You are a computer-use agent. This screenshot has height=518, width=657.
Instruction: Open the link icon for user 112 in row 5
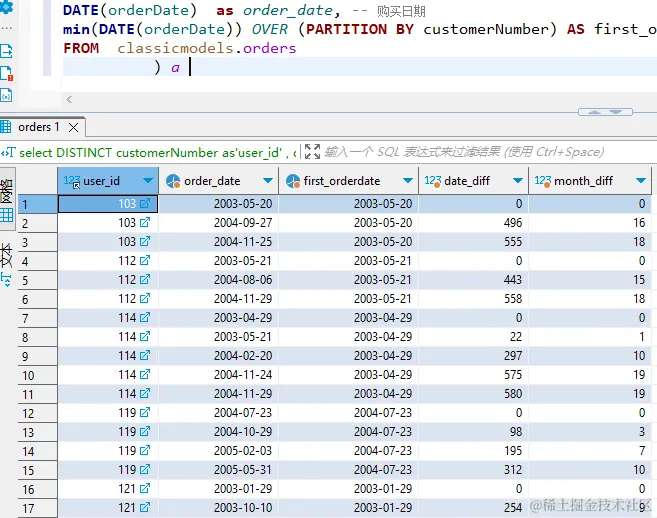[x=145, y=280]
